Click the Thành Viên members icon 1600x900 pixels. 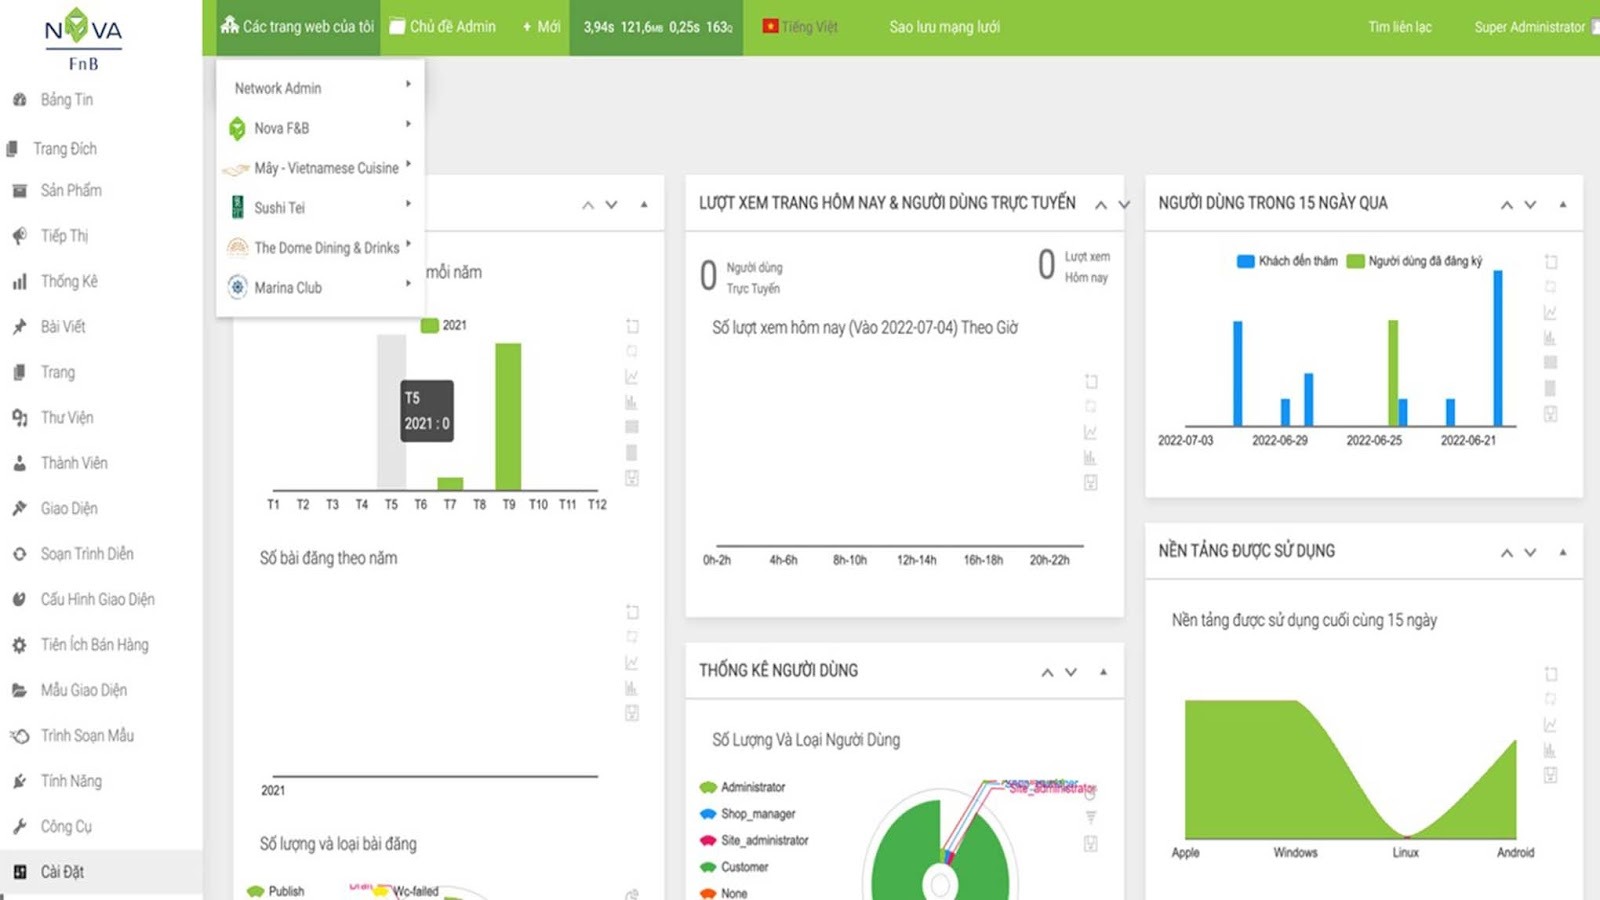pos(19,463)
